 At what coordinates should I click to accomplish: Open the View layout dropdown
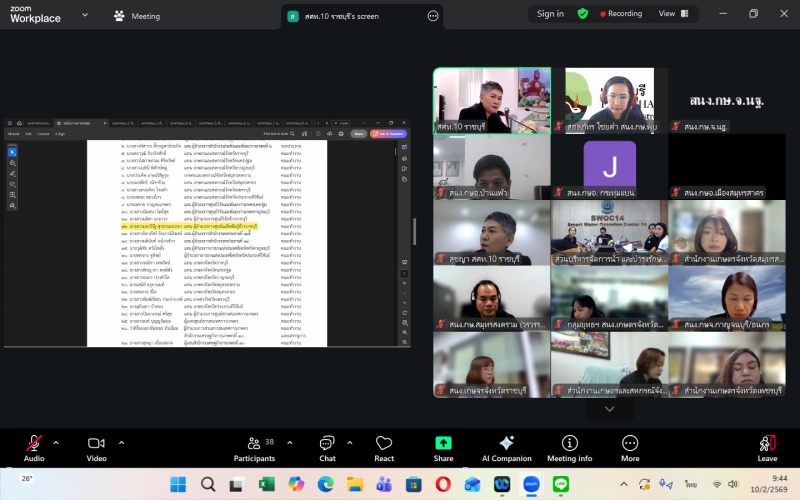coord(671,14)
